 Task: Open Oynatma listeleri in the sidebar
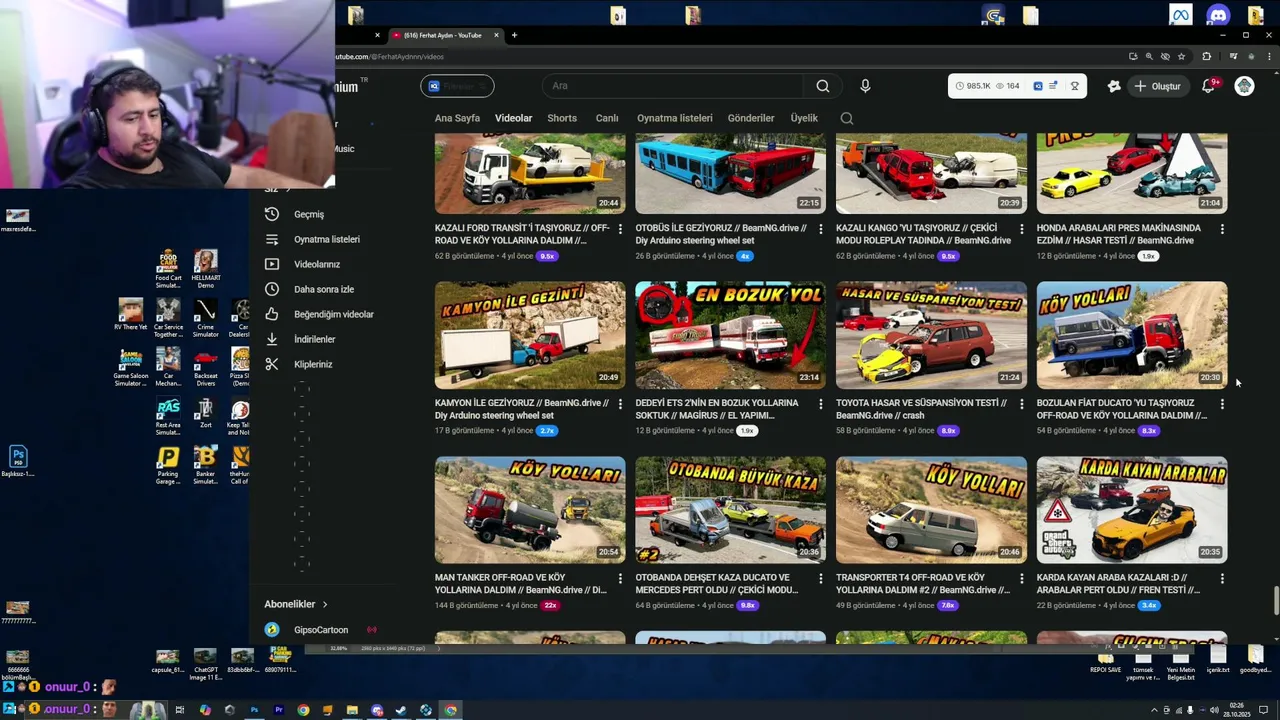pyautogui.click(x=326, y=239)
